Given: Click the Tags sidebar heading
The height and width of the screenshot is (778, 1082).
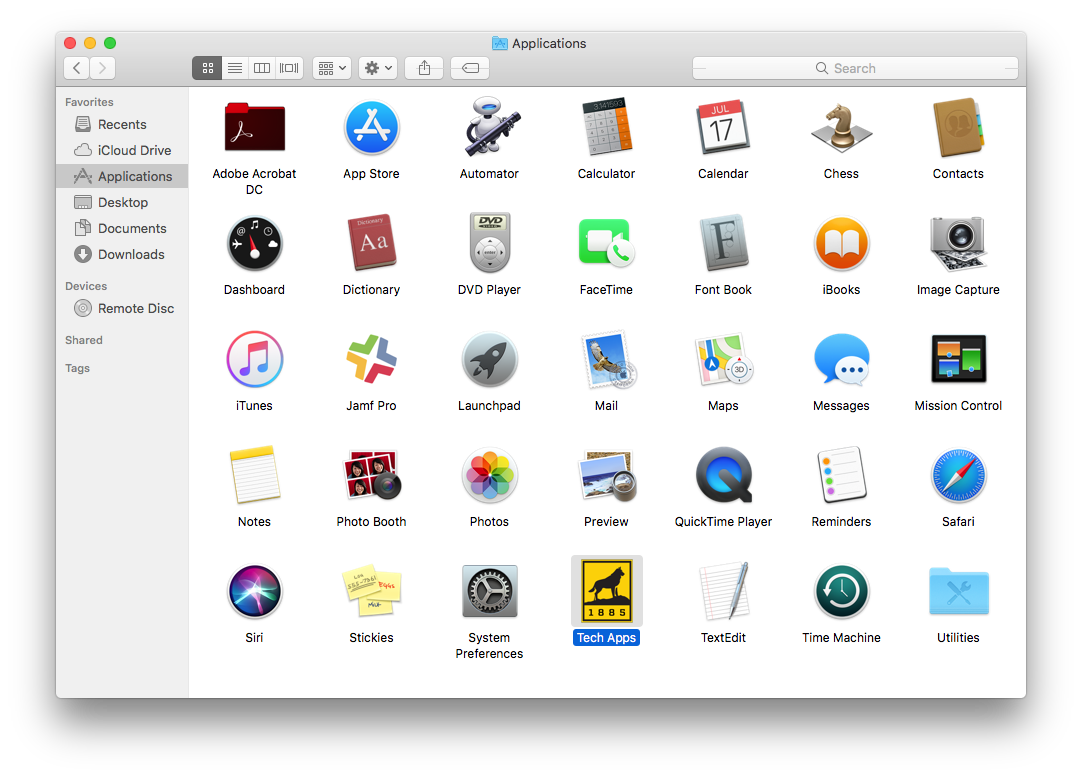Looking at the screenshot, I should (77, 368).
